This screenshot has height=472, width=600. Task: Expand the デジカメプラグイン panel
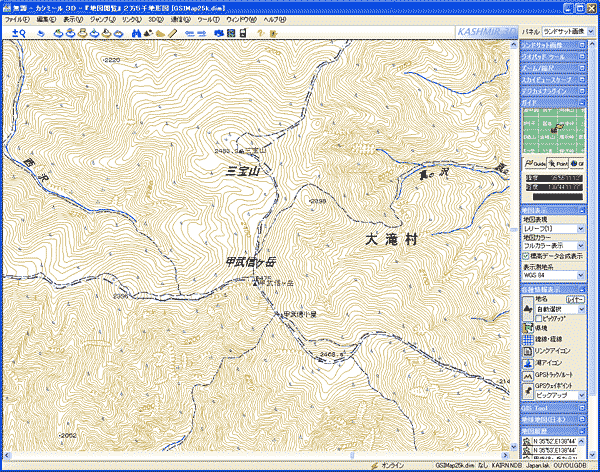click(582, 91)
